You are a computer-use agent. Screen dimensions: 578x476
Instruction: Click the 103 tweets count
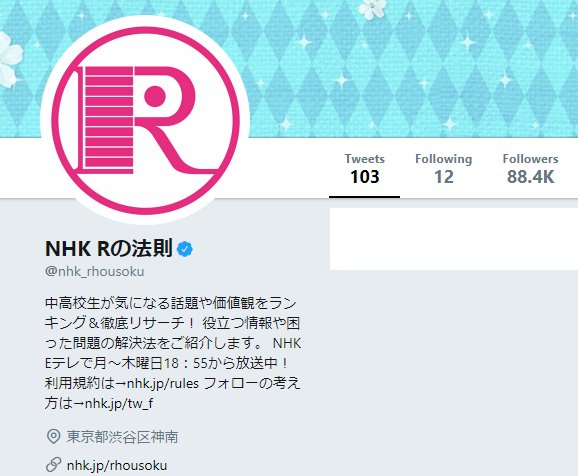tap(365, 177)
